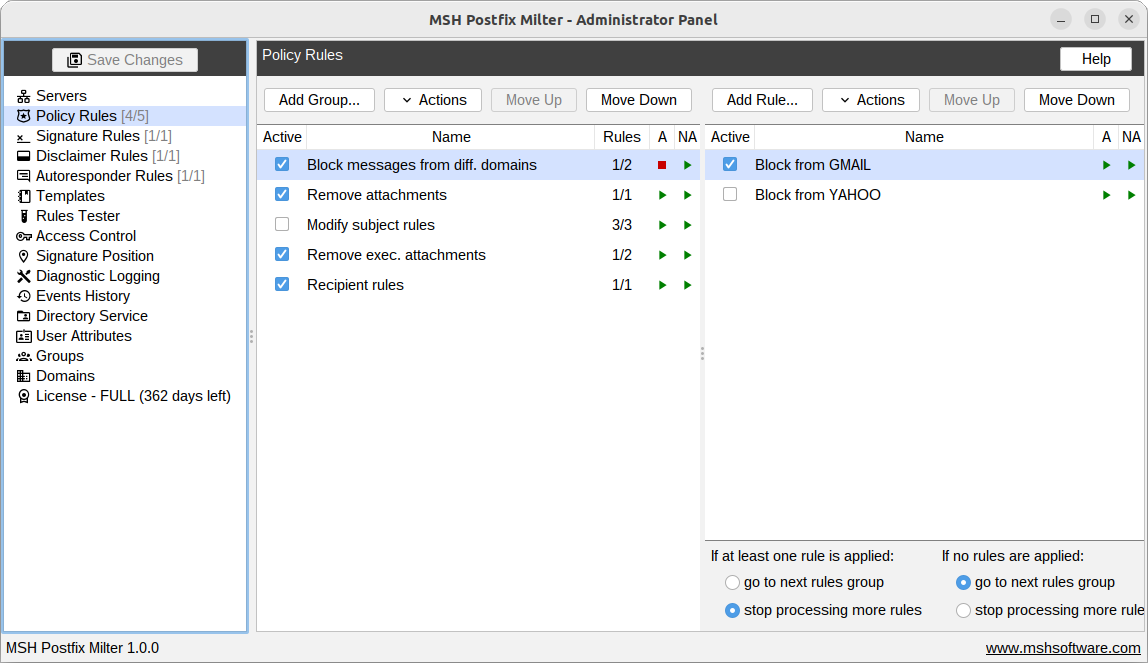Click the Domains building icon

coord(23,376)
